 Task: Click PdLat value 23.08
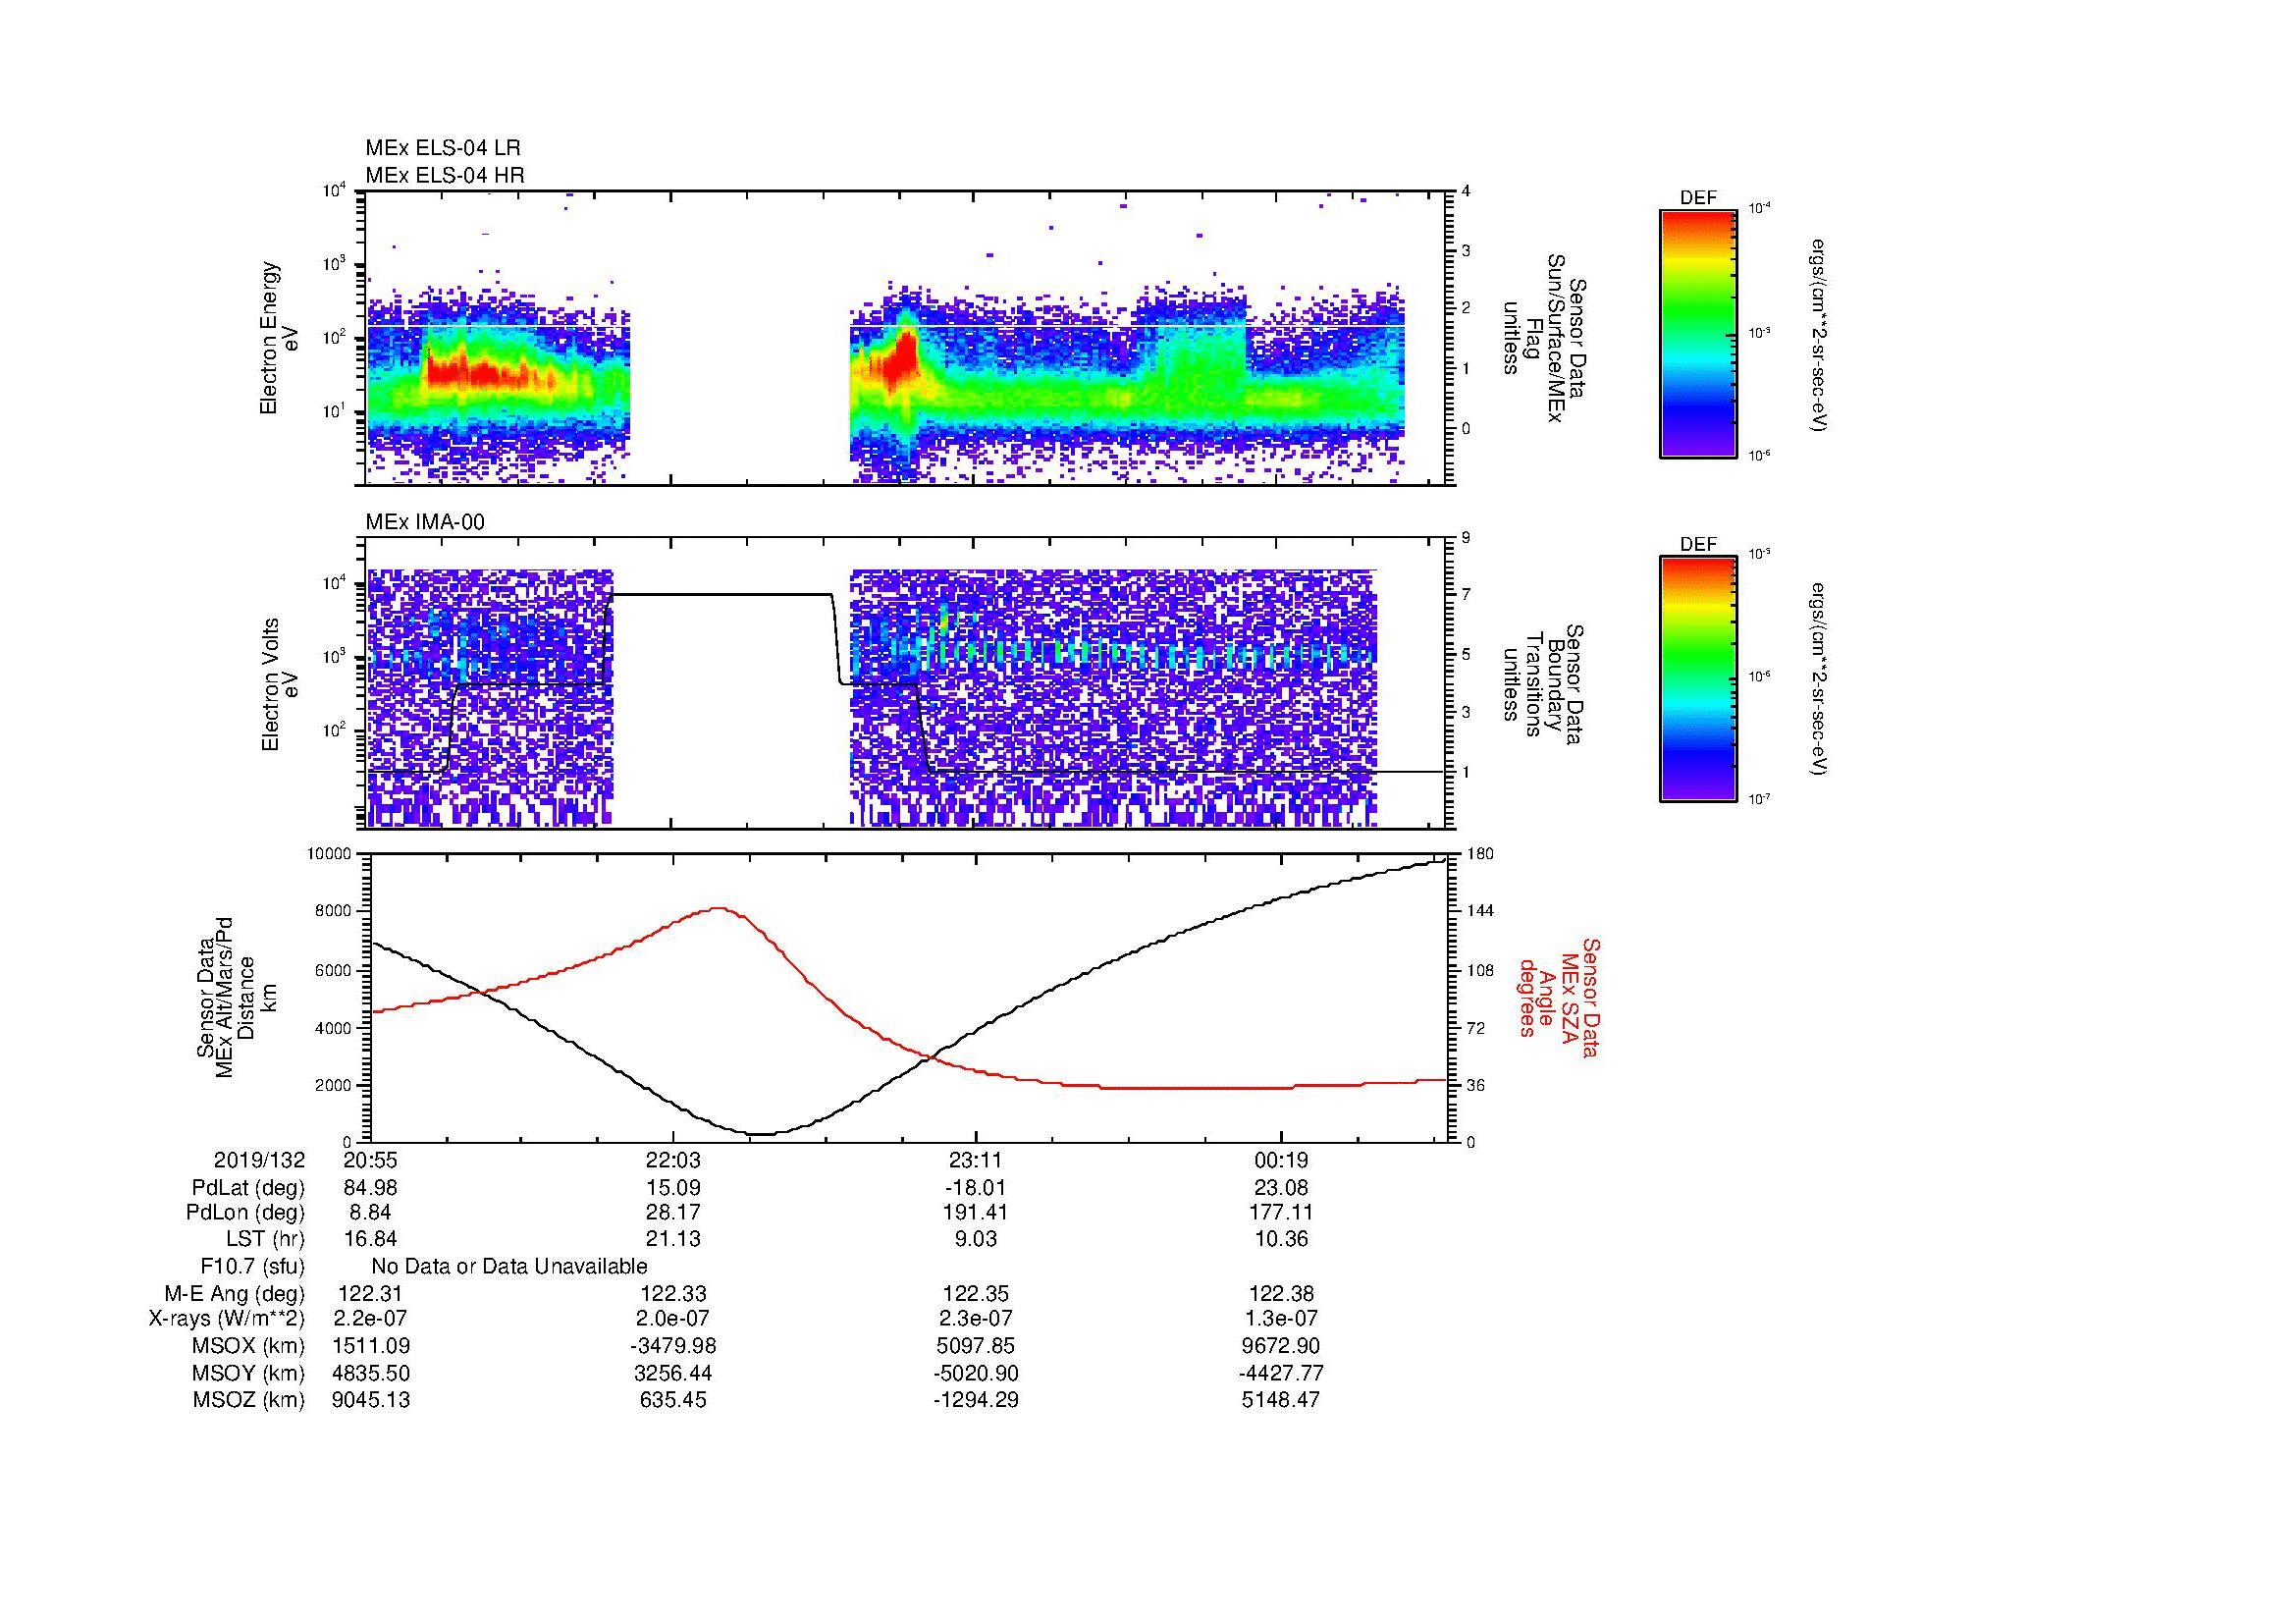(x=1281, y=1188)
